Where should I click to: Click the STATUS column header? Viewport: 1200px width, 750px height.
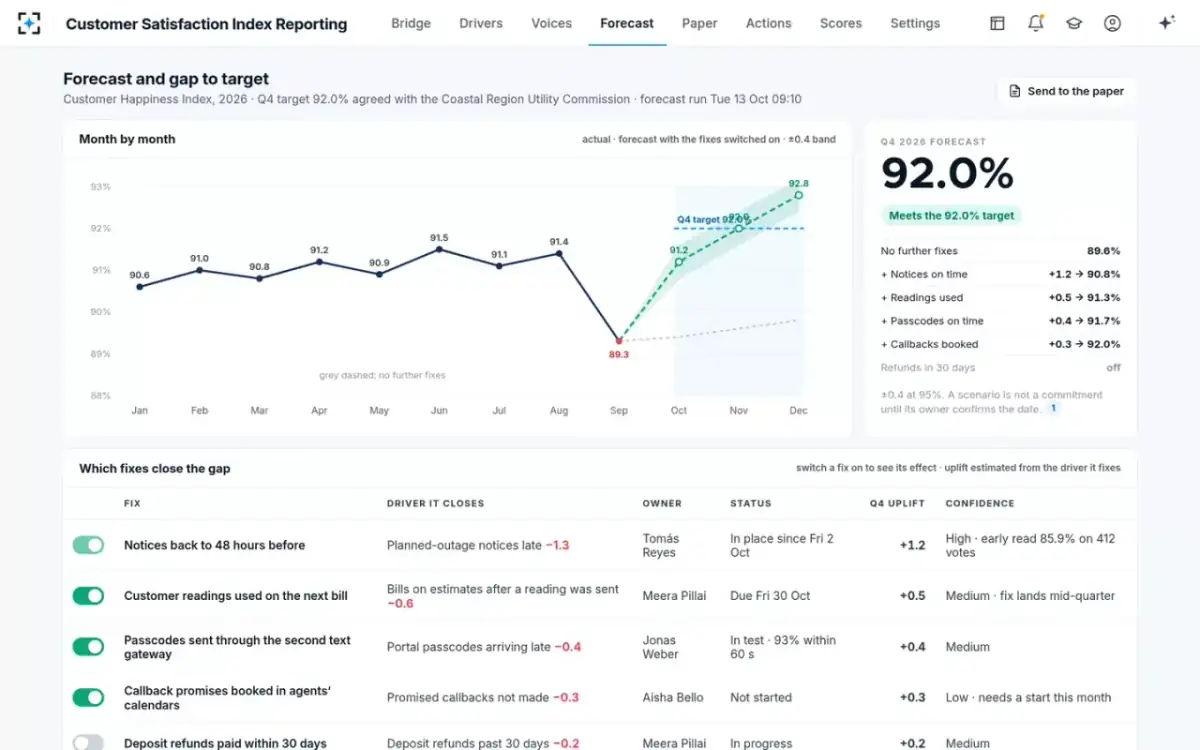coord(751,504)
